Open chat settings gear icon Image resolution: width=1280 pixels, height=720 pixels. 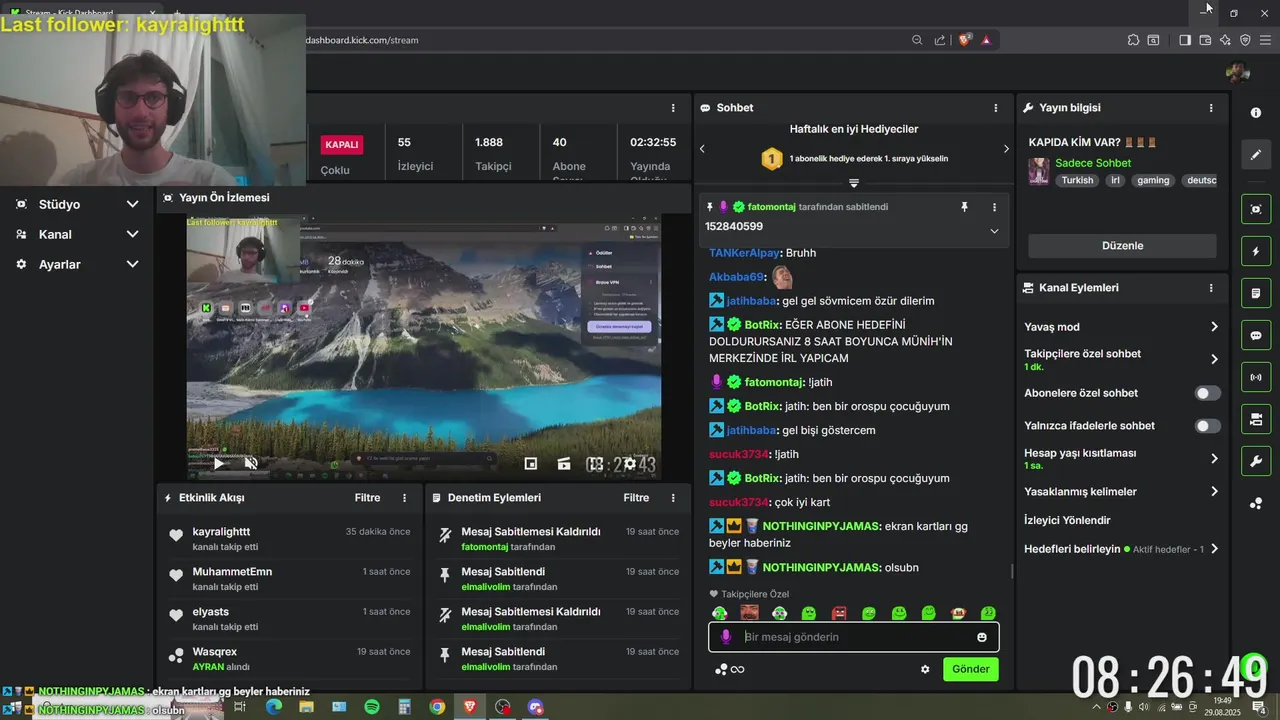925,669
